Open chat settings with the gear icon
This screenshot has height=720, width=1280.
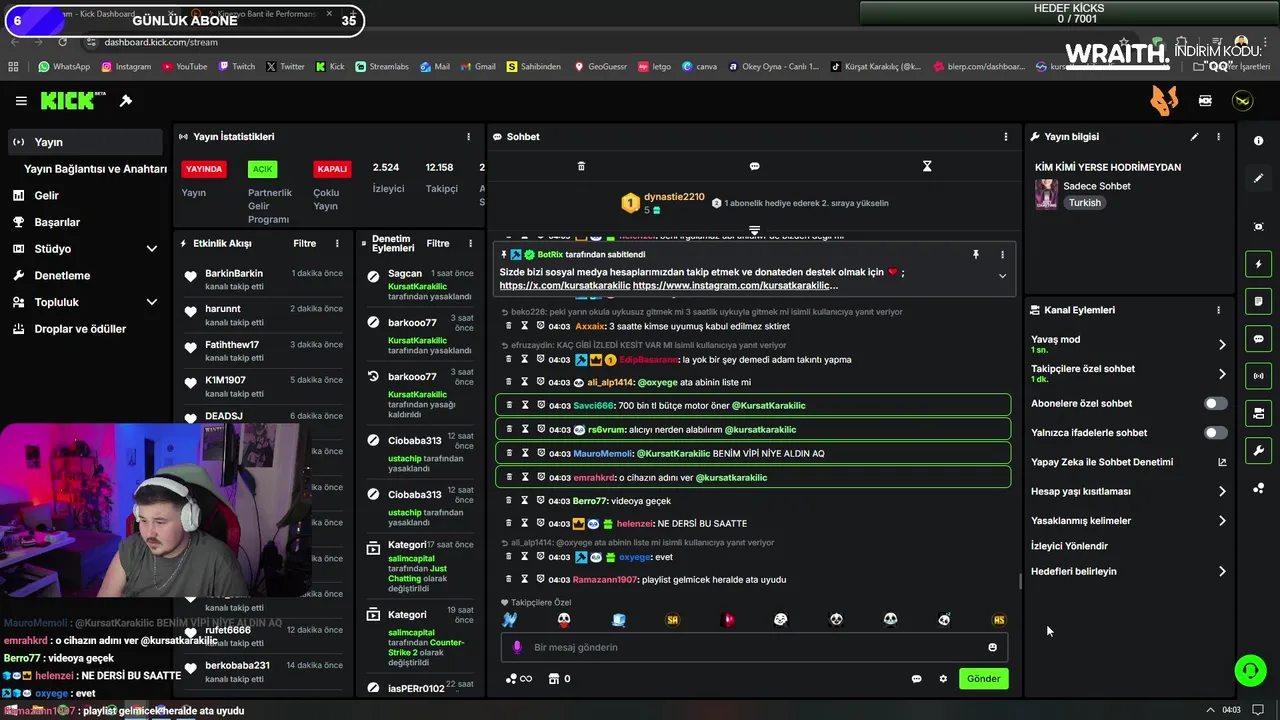click(x=942, y=679)
